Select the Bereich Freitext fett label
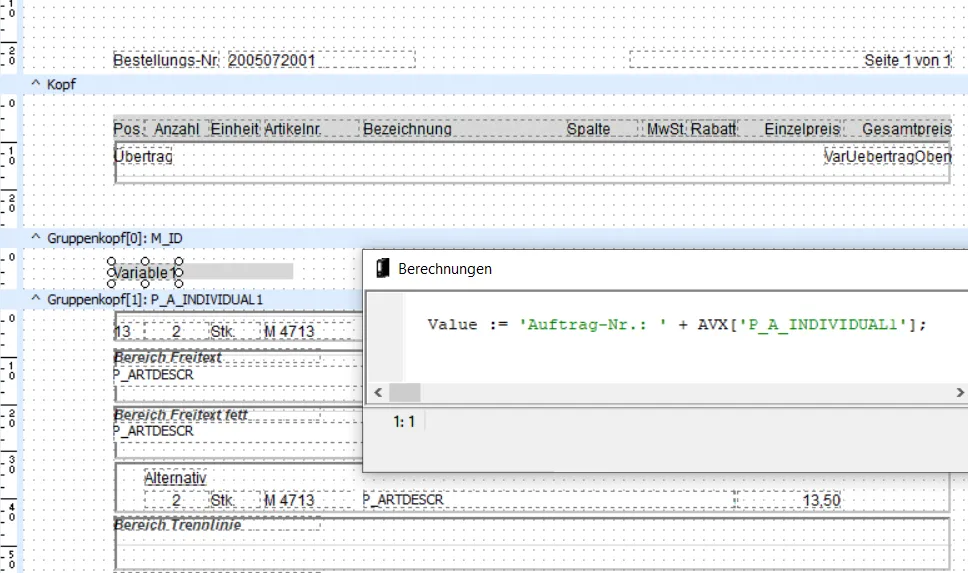 click(180, 415)
